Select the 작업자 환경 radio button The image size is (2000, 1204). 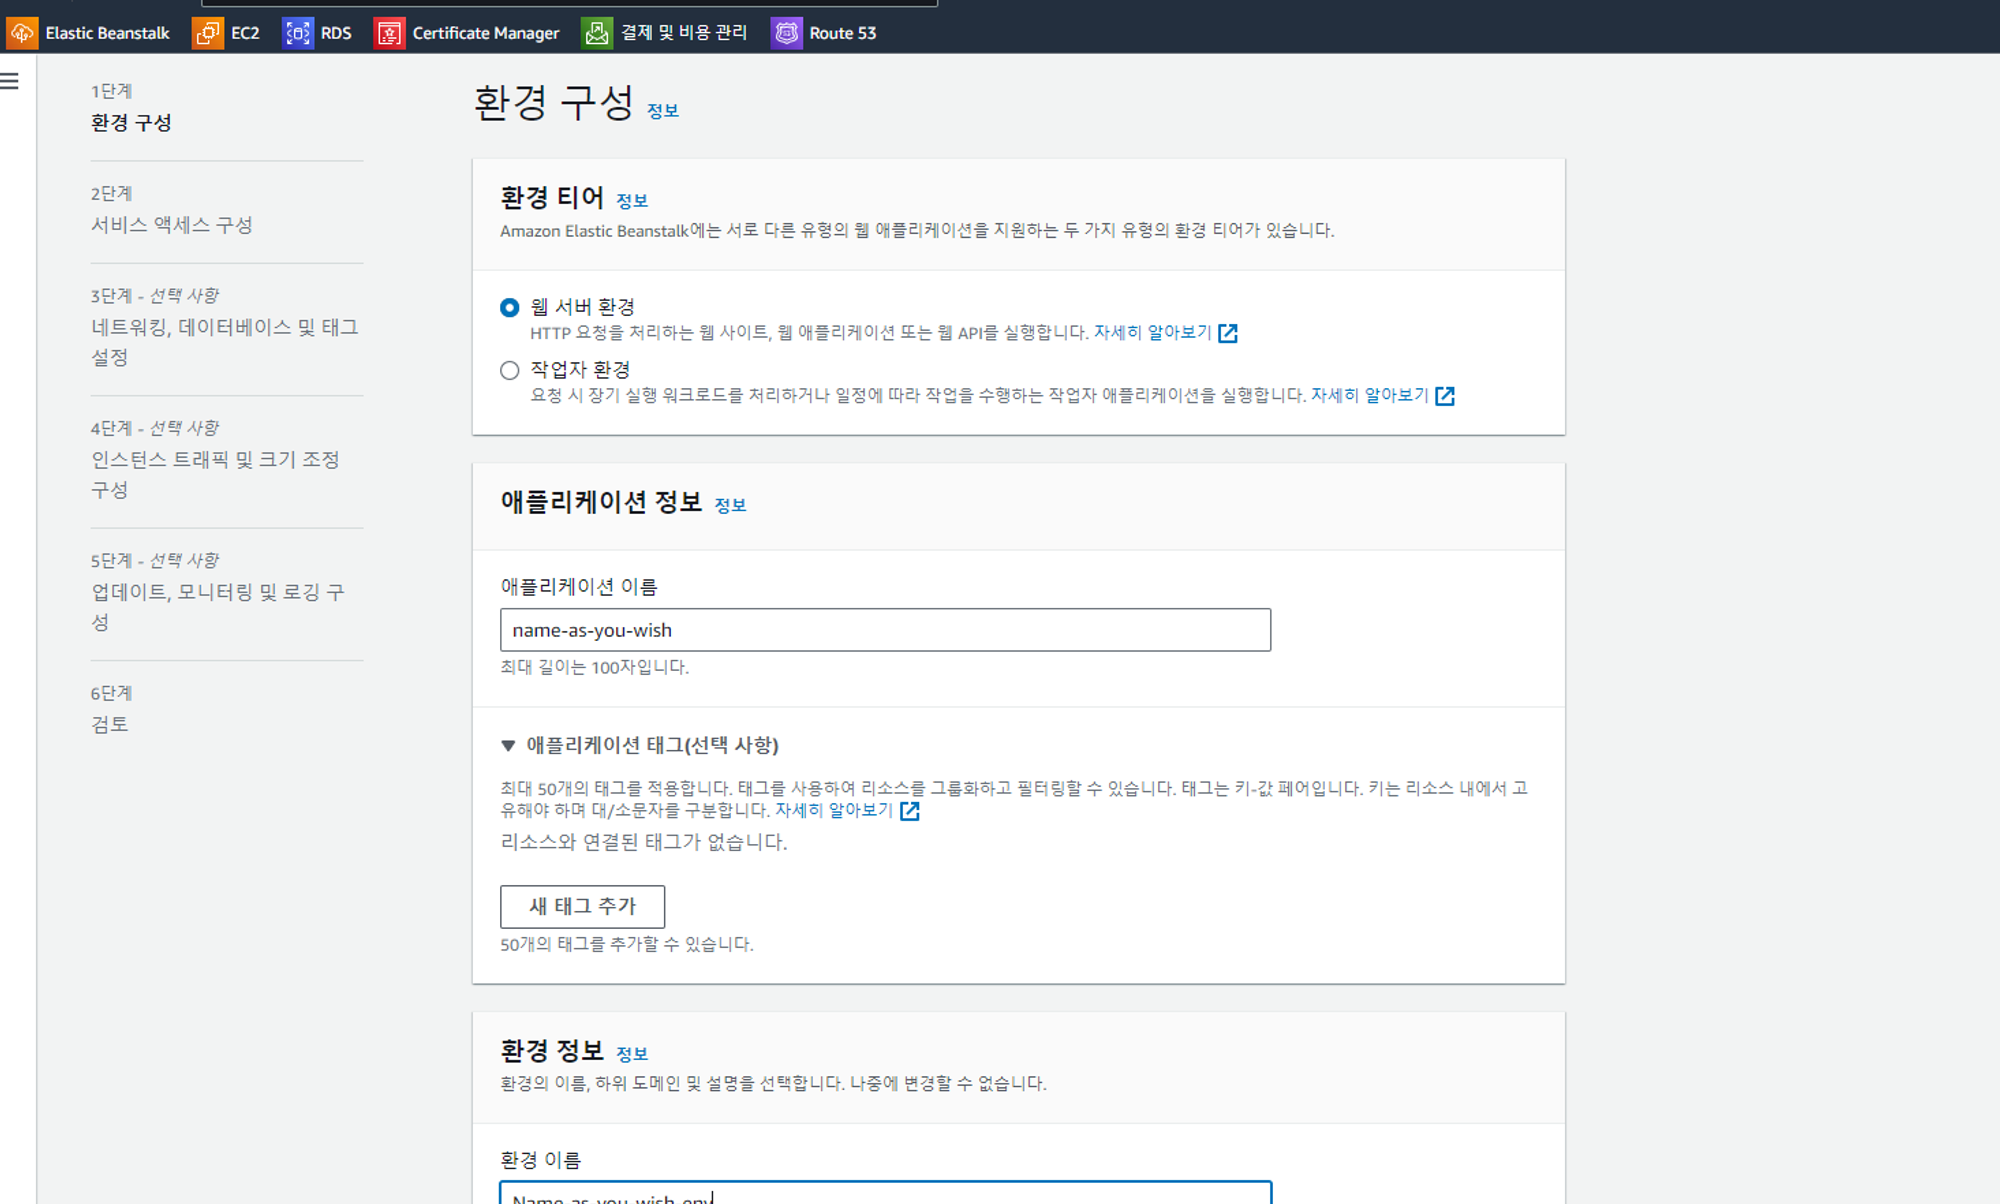click(x=510, y=371)
